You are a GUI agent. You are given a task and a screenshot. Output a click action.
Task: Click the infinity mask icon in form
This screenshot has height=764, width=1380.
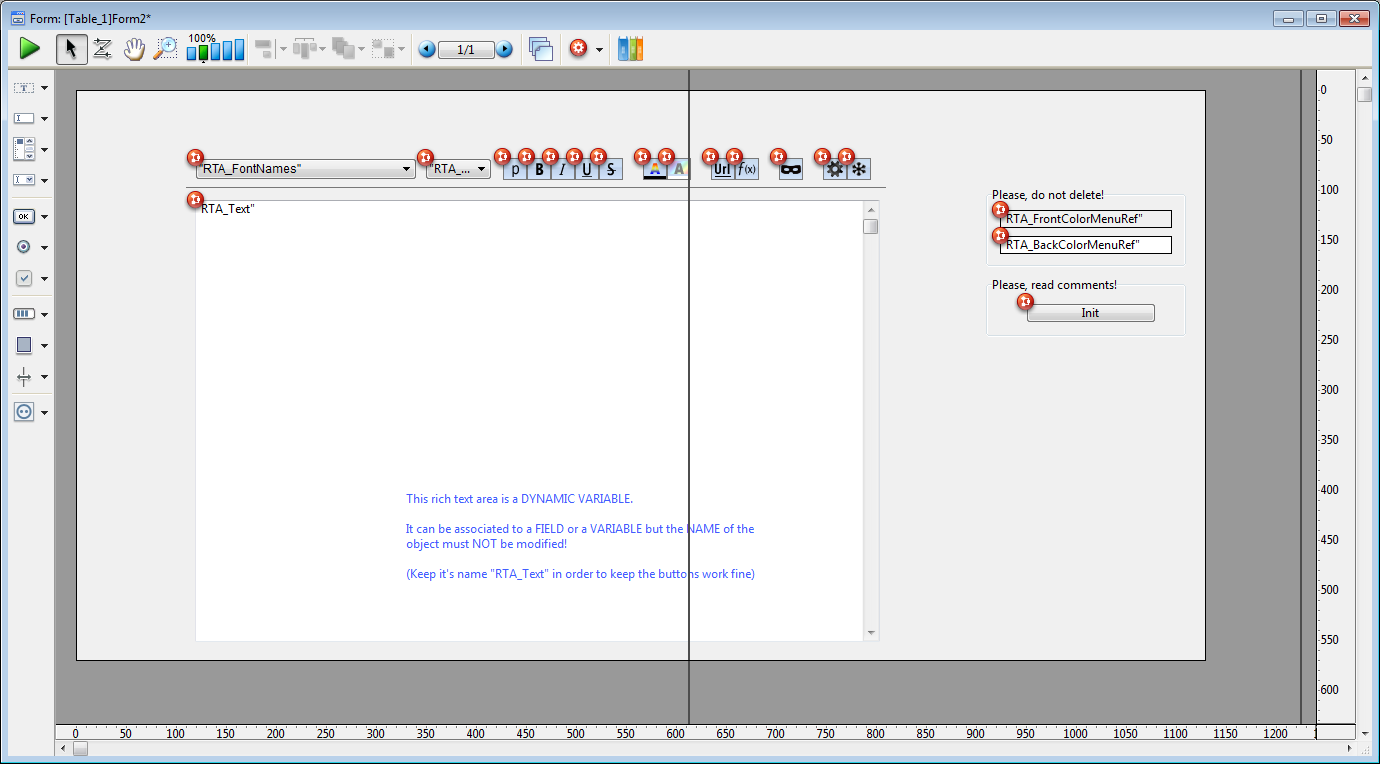[x=791, y=170]
